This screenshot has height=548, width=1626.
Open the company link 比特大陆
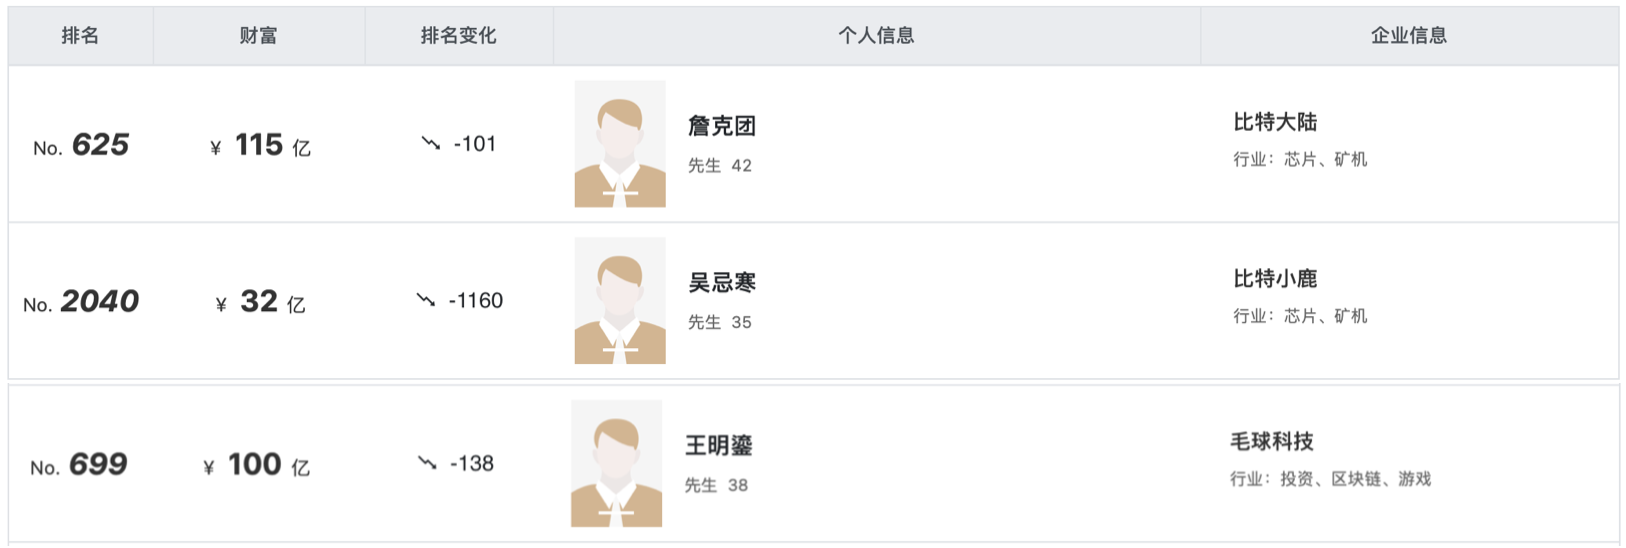pyautogui.click(x=1275, y=122)
